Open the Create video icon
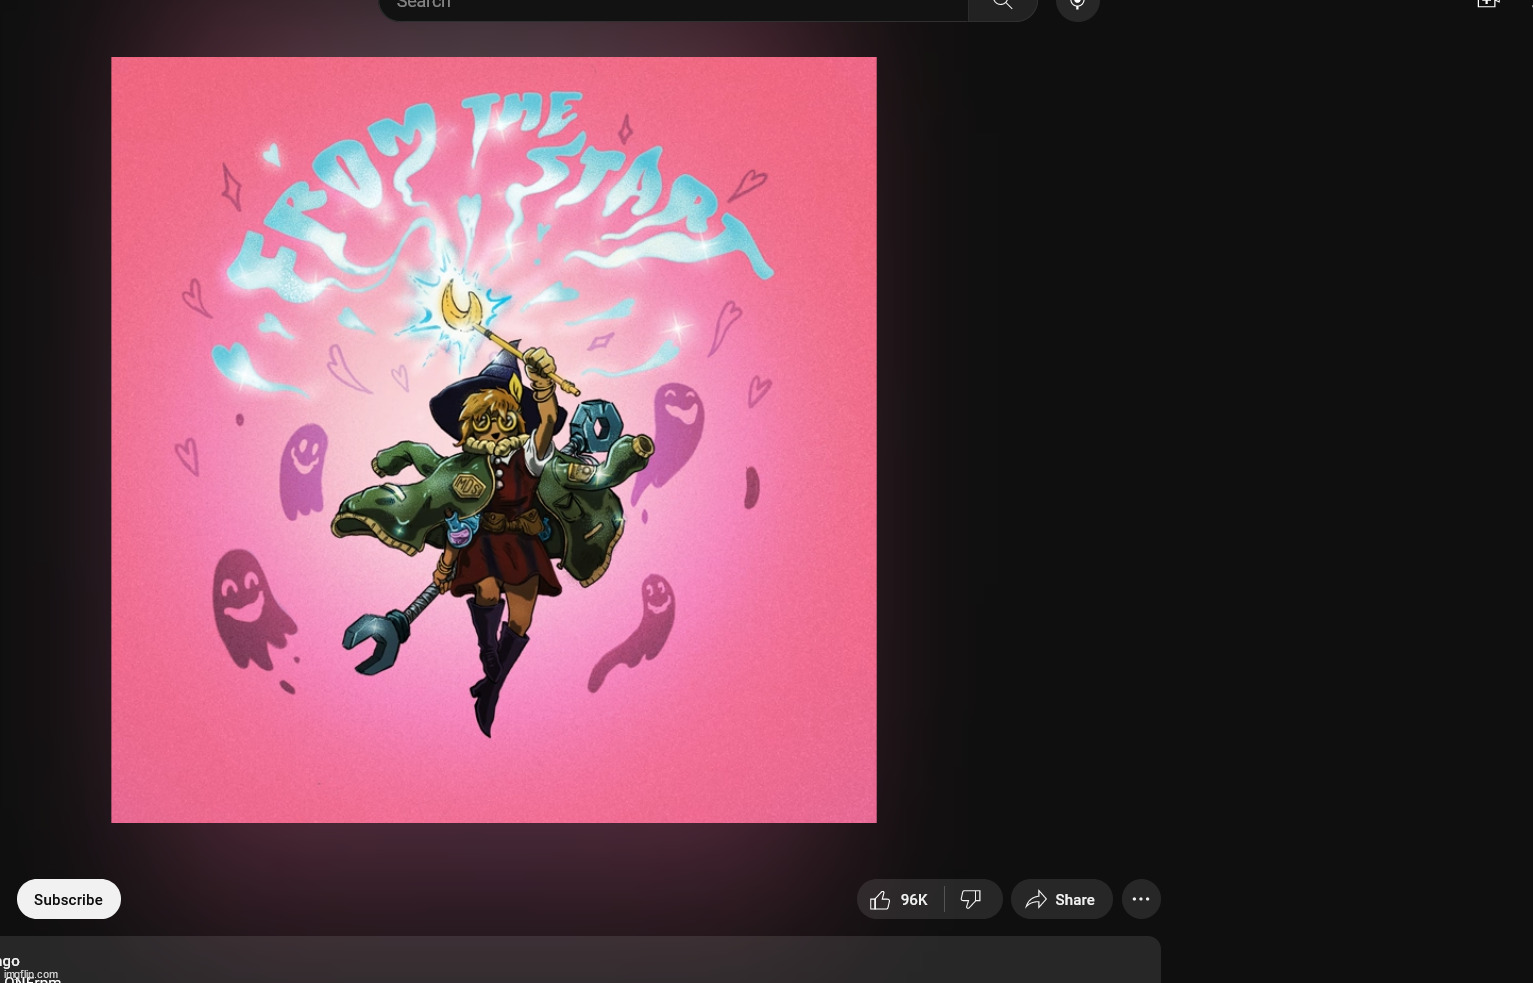This screenshot has height=983, width=1533. 1488,4
